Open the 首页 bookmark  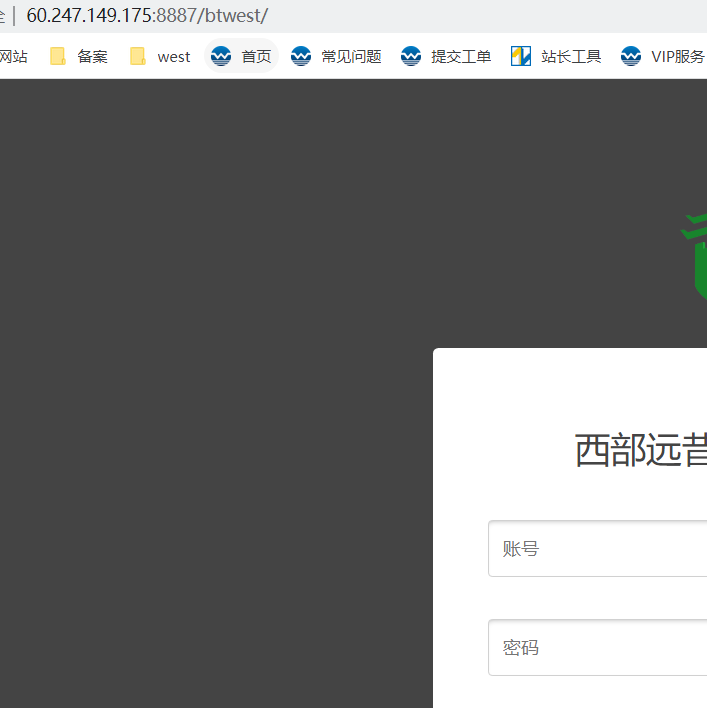click(x=242, y=56)
